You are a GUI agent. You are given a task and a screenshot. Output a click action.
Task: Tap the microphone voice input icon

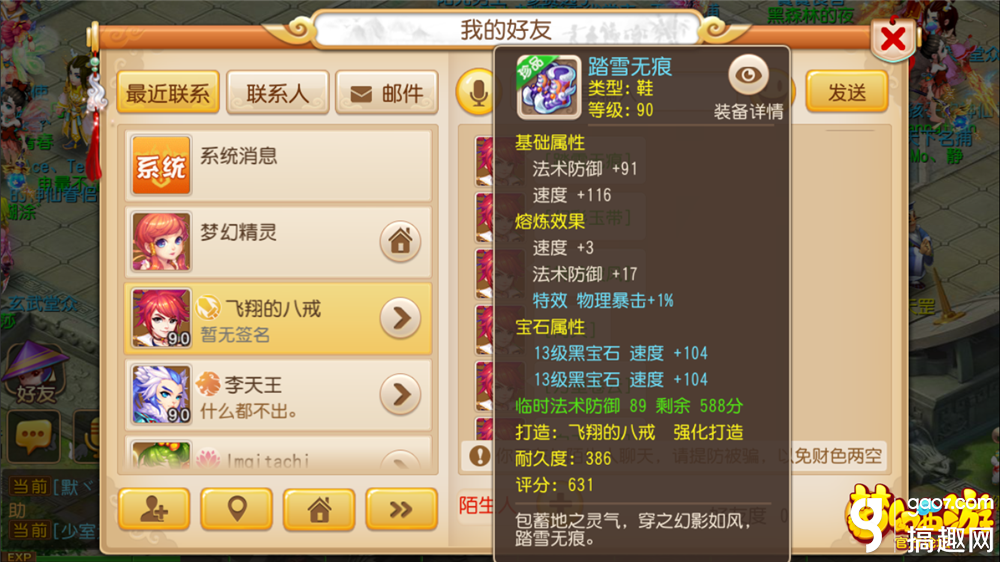[476, 93]
